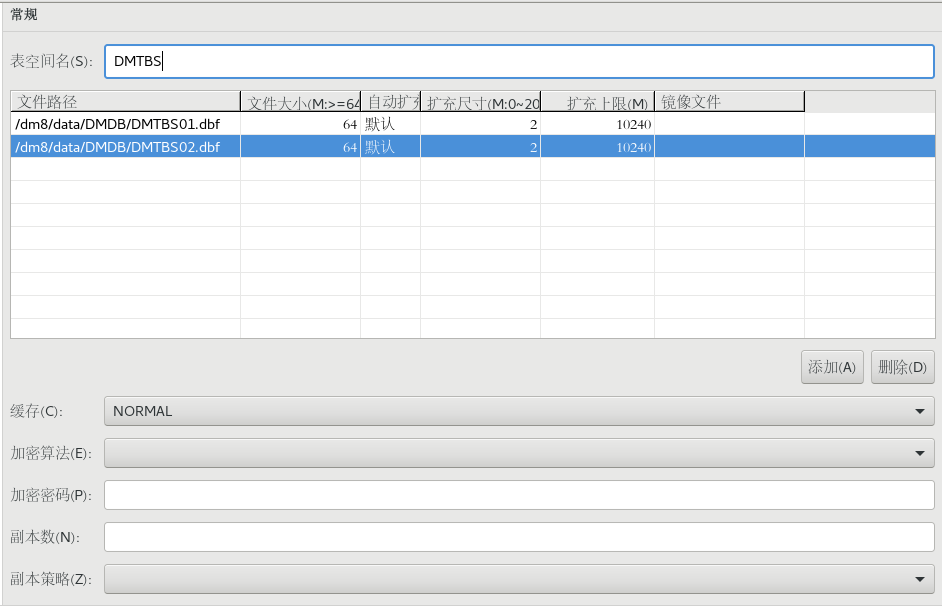The height and width of the screenshot is (606, 942).
Task: Click the 自动扩充 column header
Action: click(x=390, y=102)
